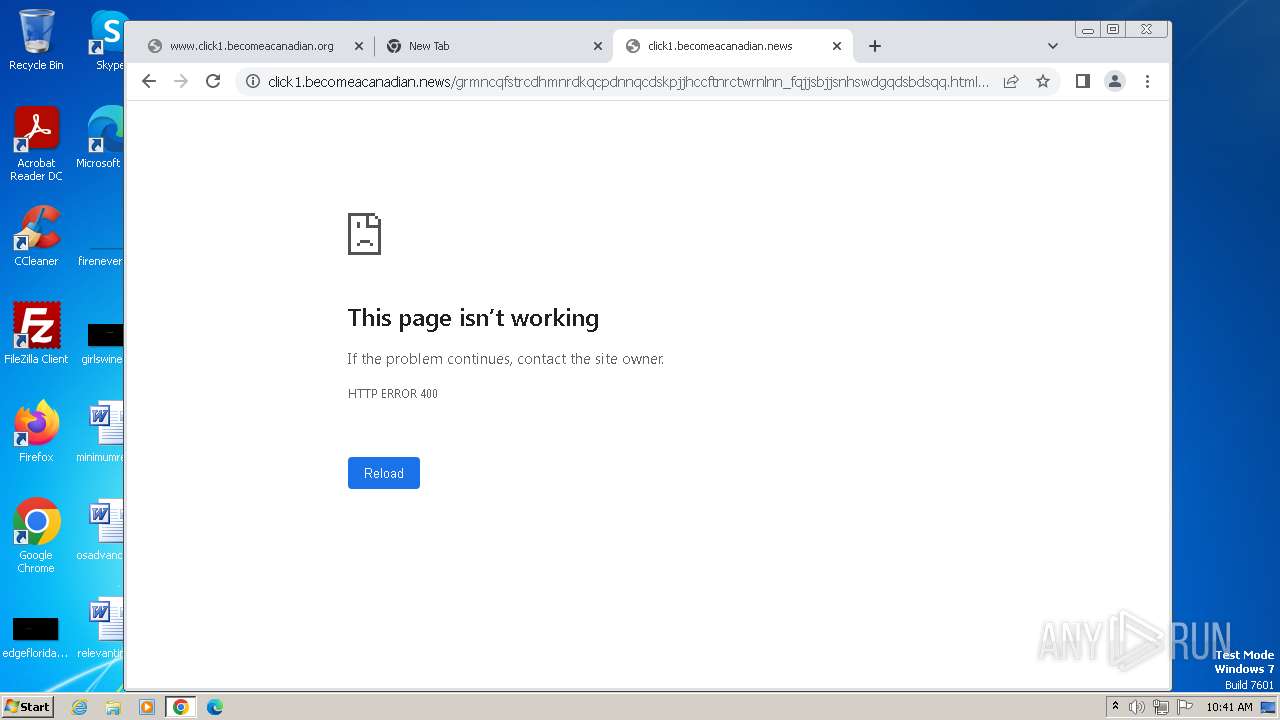This screenshot has height=720, width=1280.
Task: Close the click1.becomeacanadian.news tab
Action: (x=837, y=46)
